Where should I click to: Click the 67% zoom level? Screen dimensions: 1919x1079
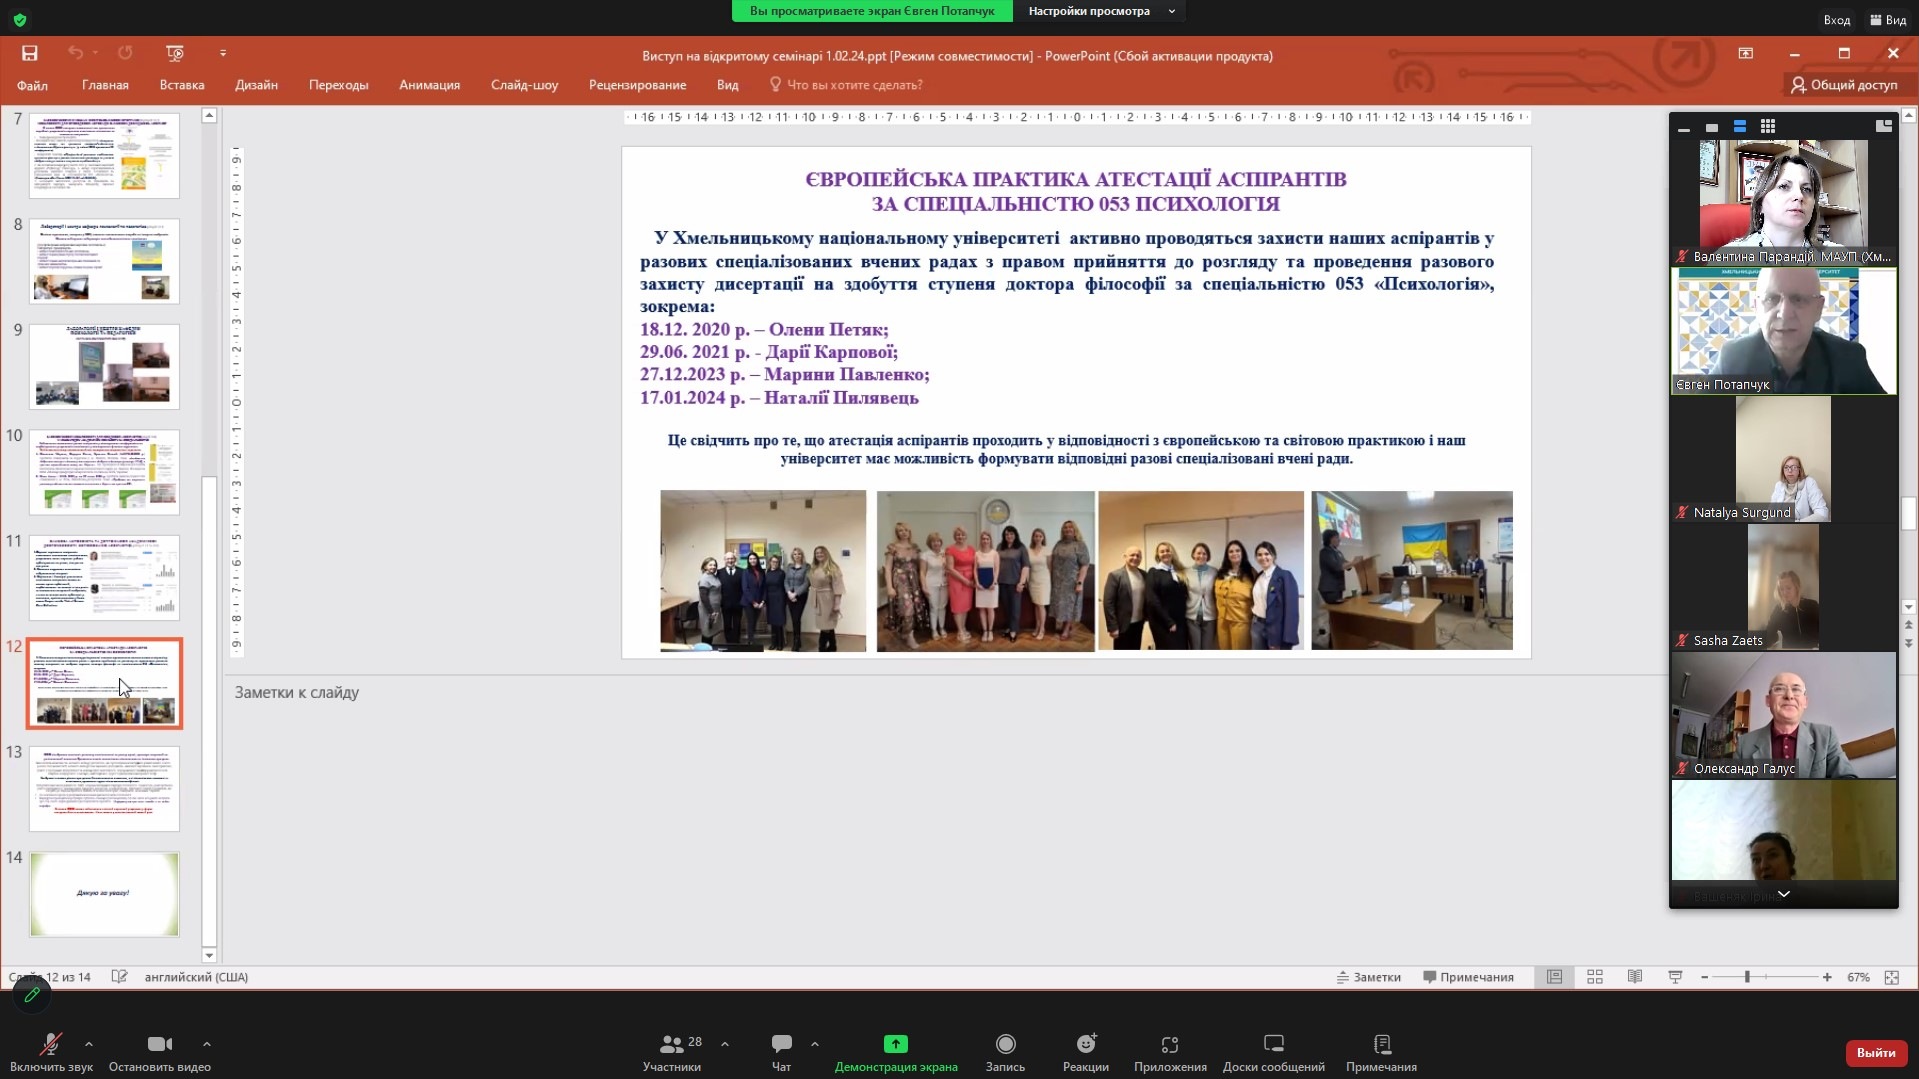pos(1858,977)
